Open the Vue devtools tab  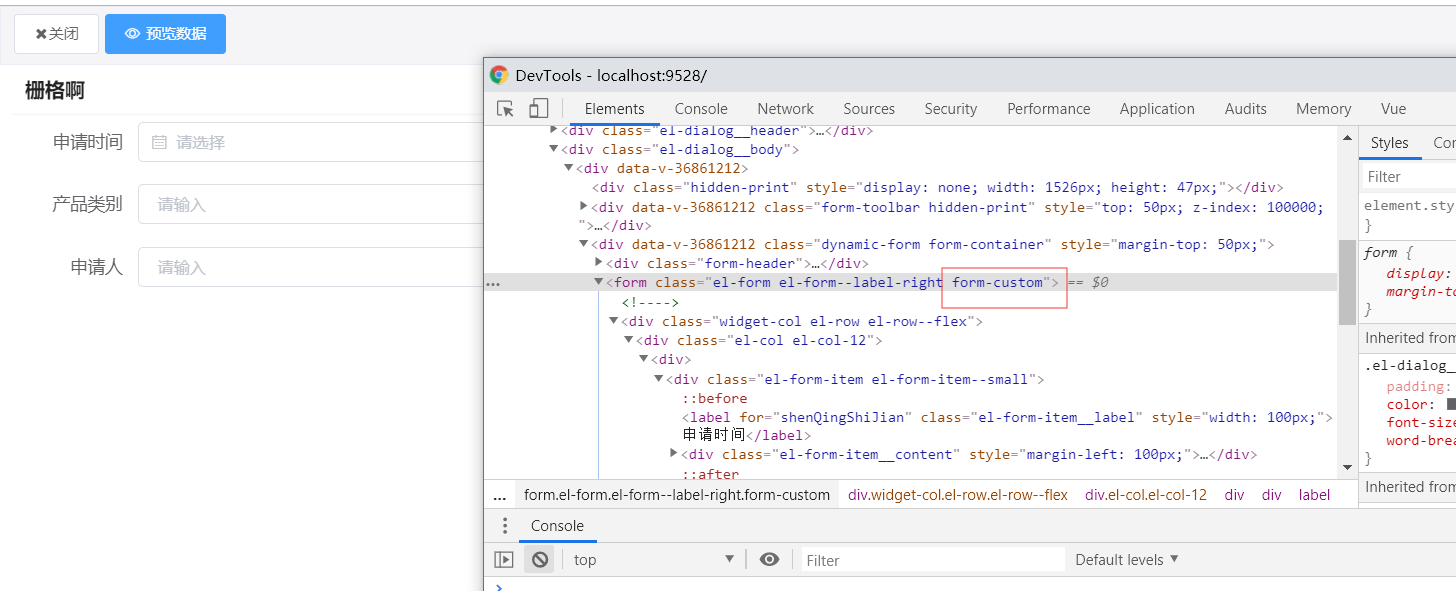click(x=1393, y=109)
